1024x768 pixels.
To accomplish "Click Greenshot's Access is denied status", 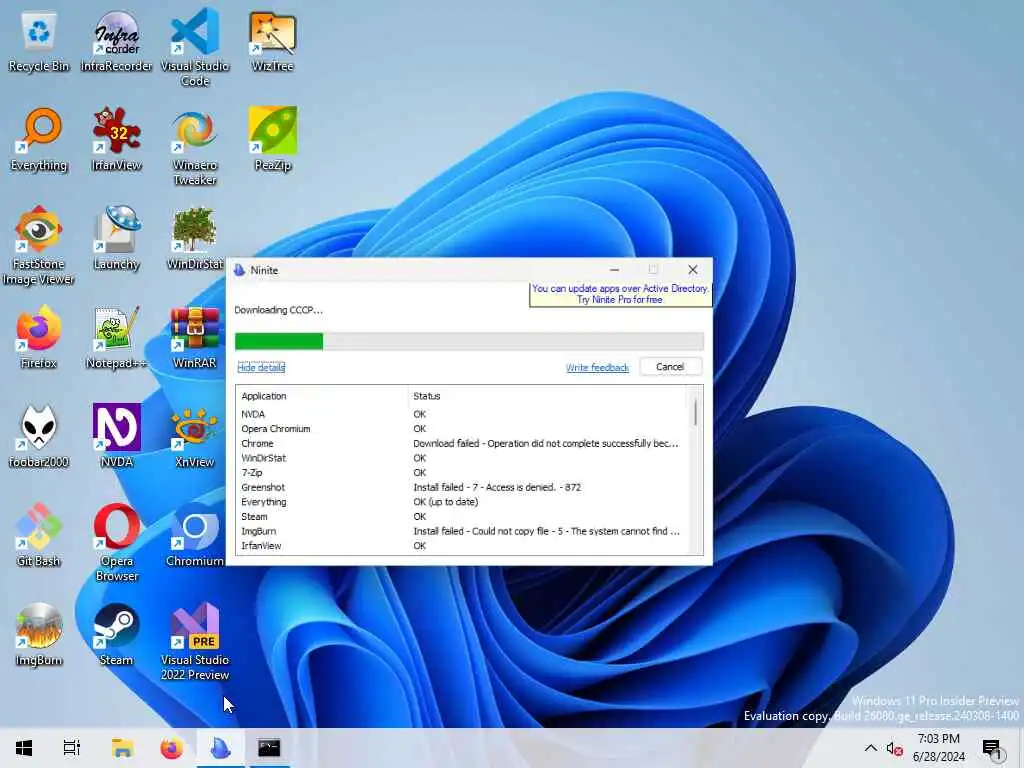I will click(497, 487).
